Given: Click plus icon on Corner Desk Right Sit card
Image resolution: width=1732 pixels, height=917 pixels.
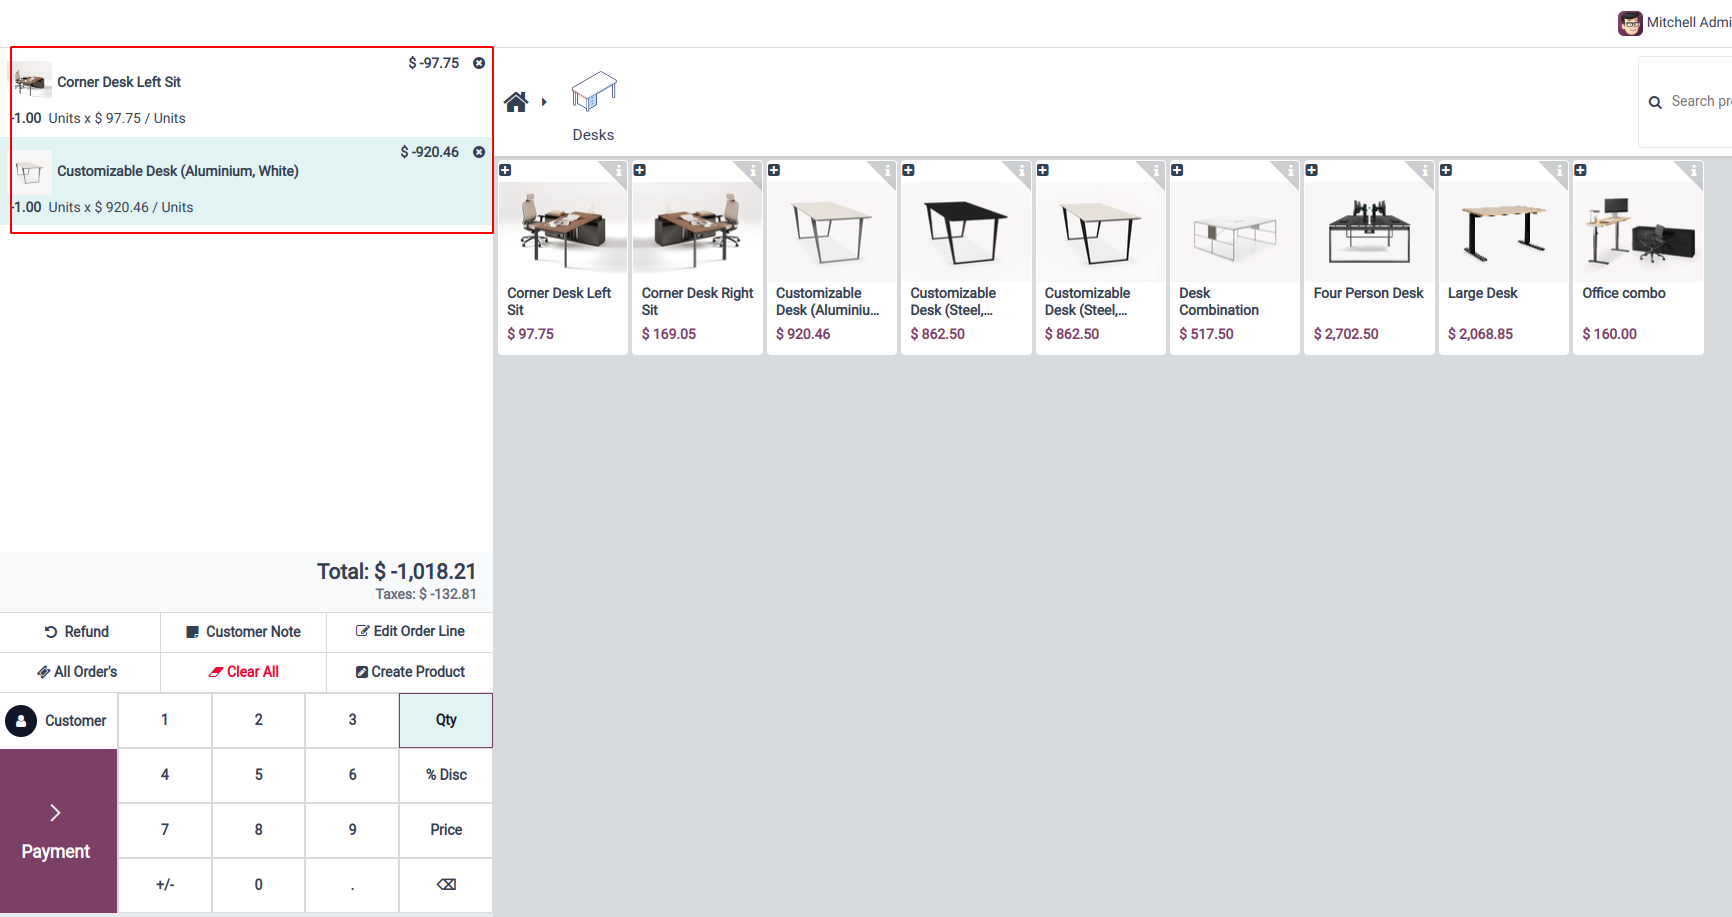Looking at the screenshot, I should tap(640, 170).
